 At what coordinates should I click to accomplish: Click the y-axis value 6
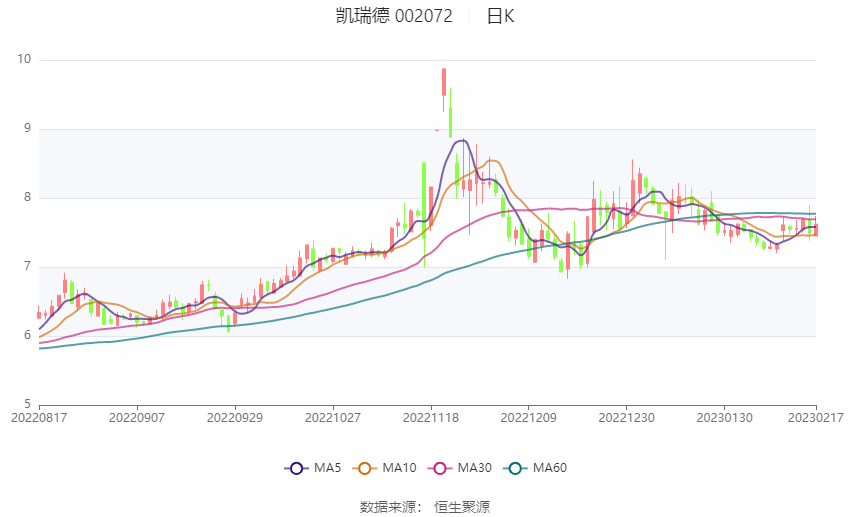pos(28,335)
